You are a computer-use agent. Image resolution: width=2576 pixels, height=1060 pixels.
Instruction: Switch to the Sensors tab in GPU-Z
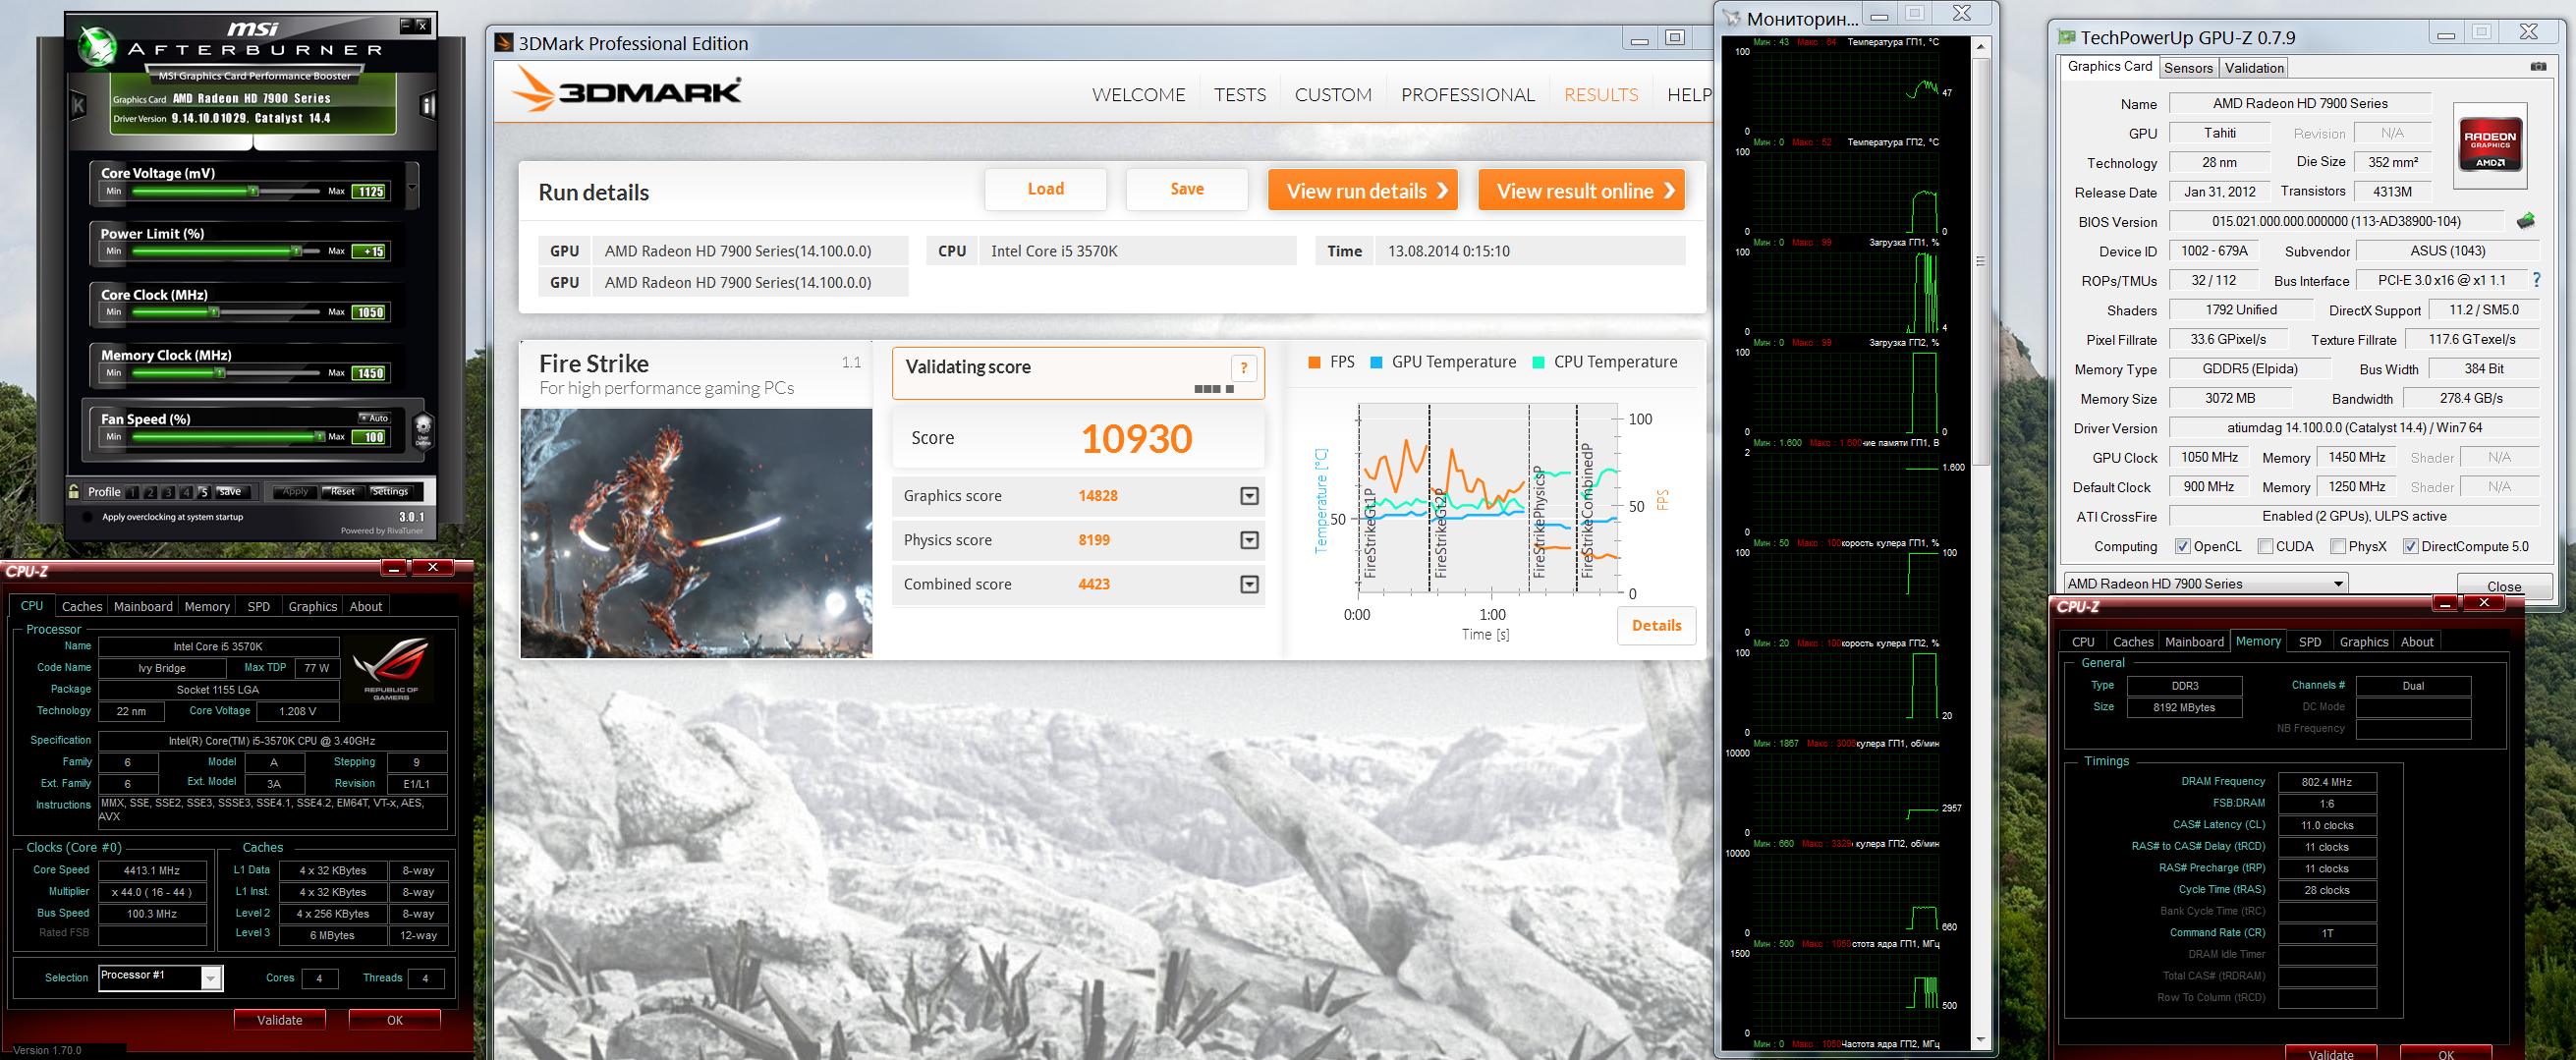pos(2188,68)
